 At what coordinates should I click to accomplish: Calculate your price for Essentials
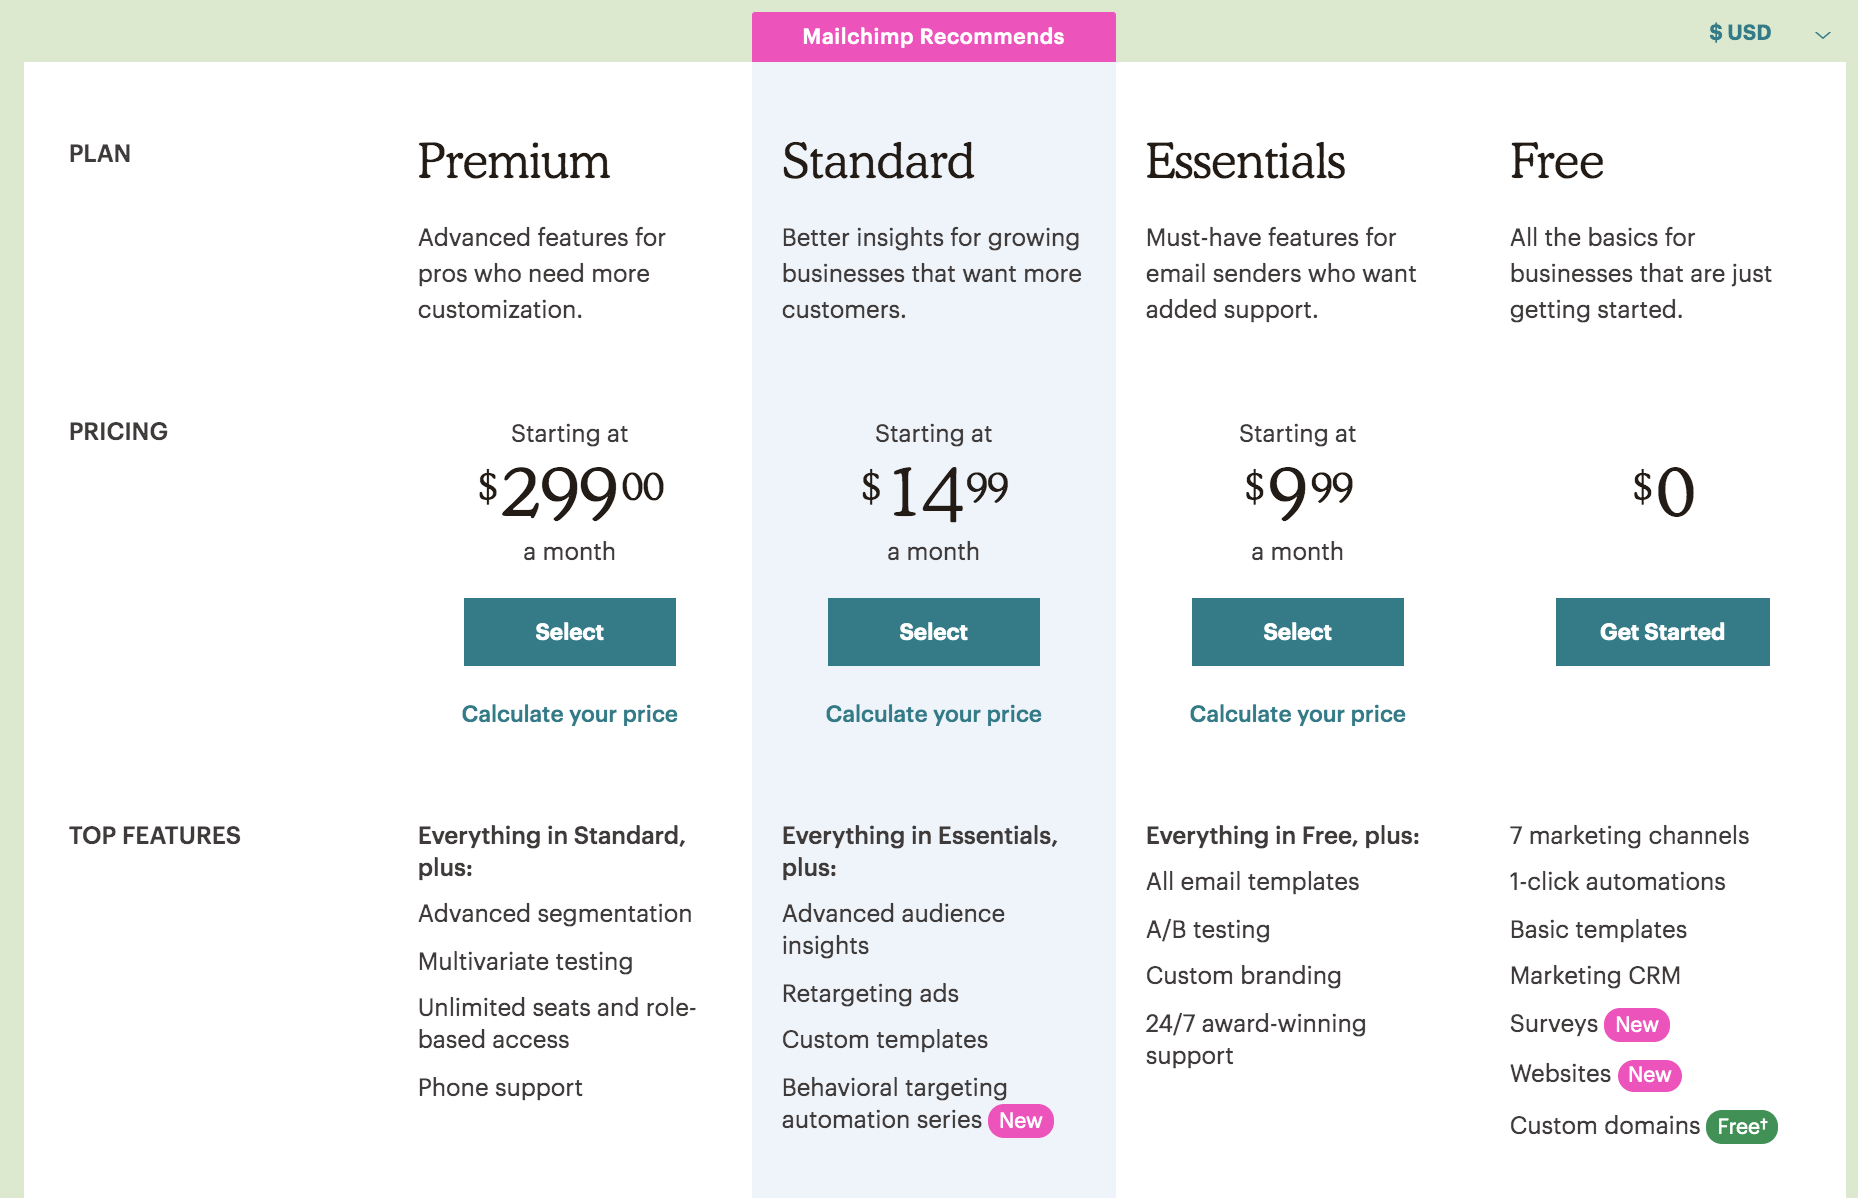pos(1298,714)
